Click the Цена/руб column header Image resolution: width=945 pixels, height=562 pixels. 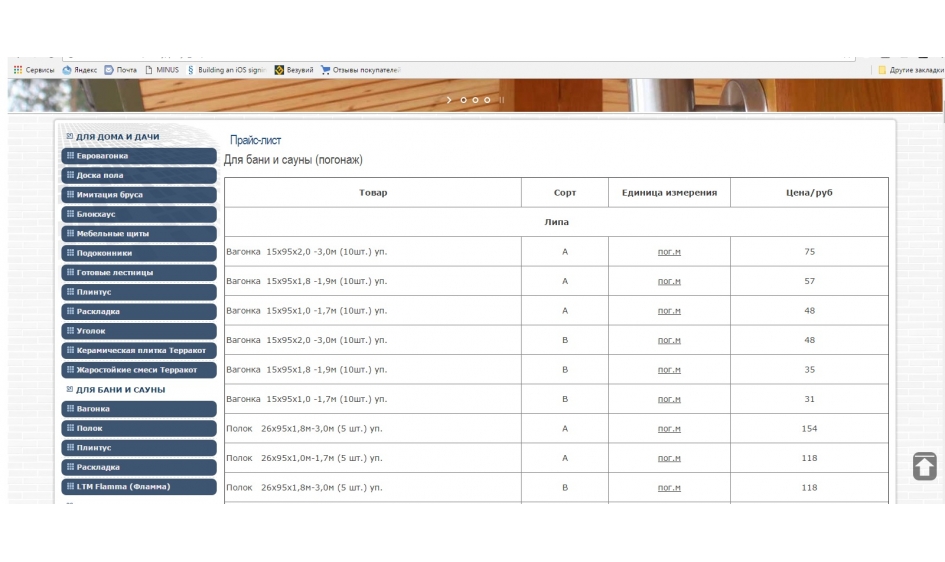pos(809,193)
